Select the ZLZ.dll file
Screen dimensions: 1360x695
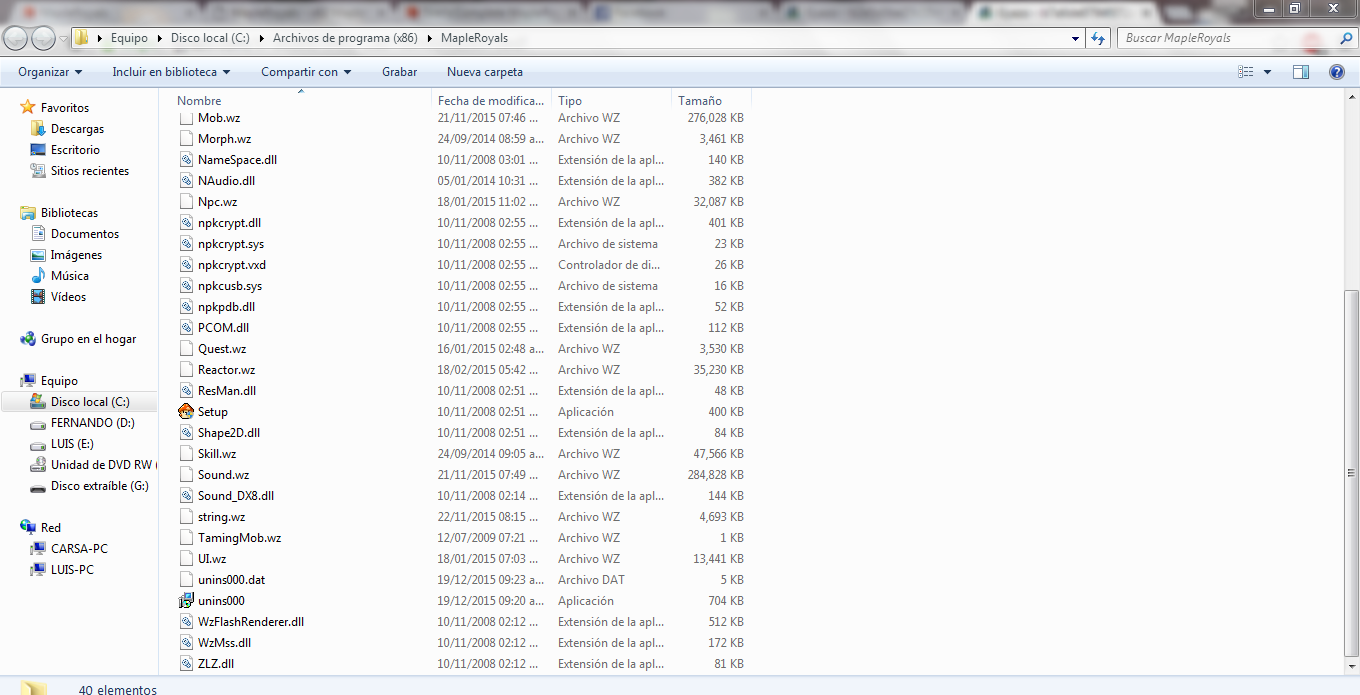[216, 664]
